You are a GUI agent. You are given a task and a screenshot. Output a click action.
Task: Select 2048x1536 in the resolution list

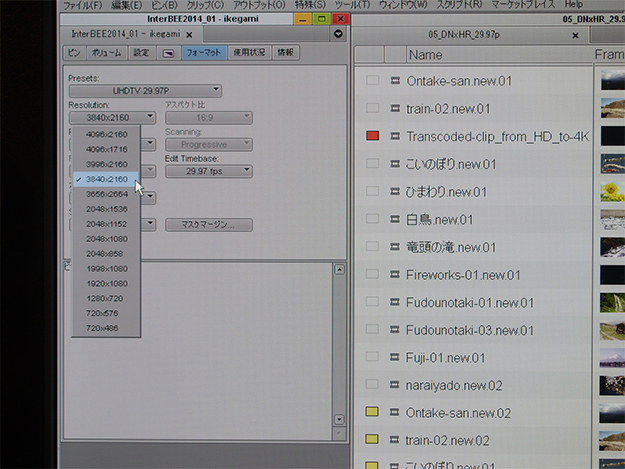pos(106,209)
